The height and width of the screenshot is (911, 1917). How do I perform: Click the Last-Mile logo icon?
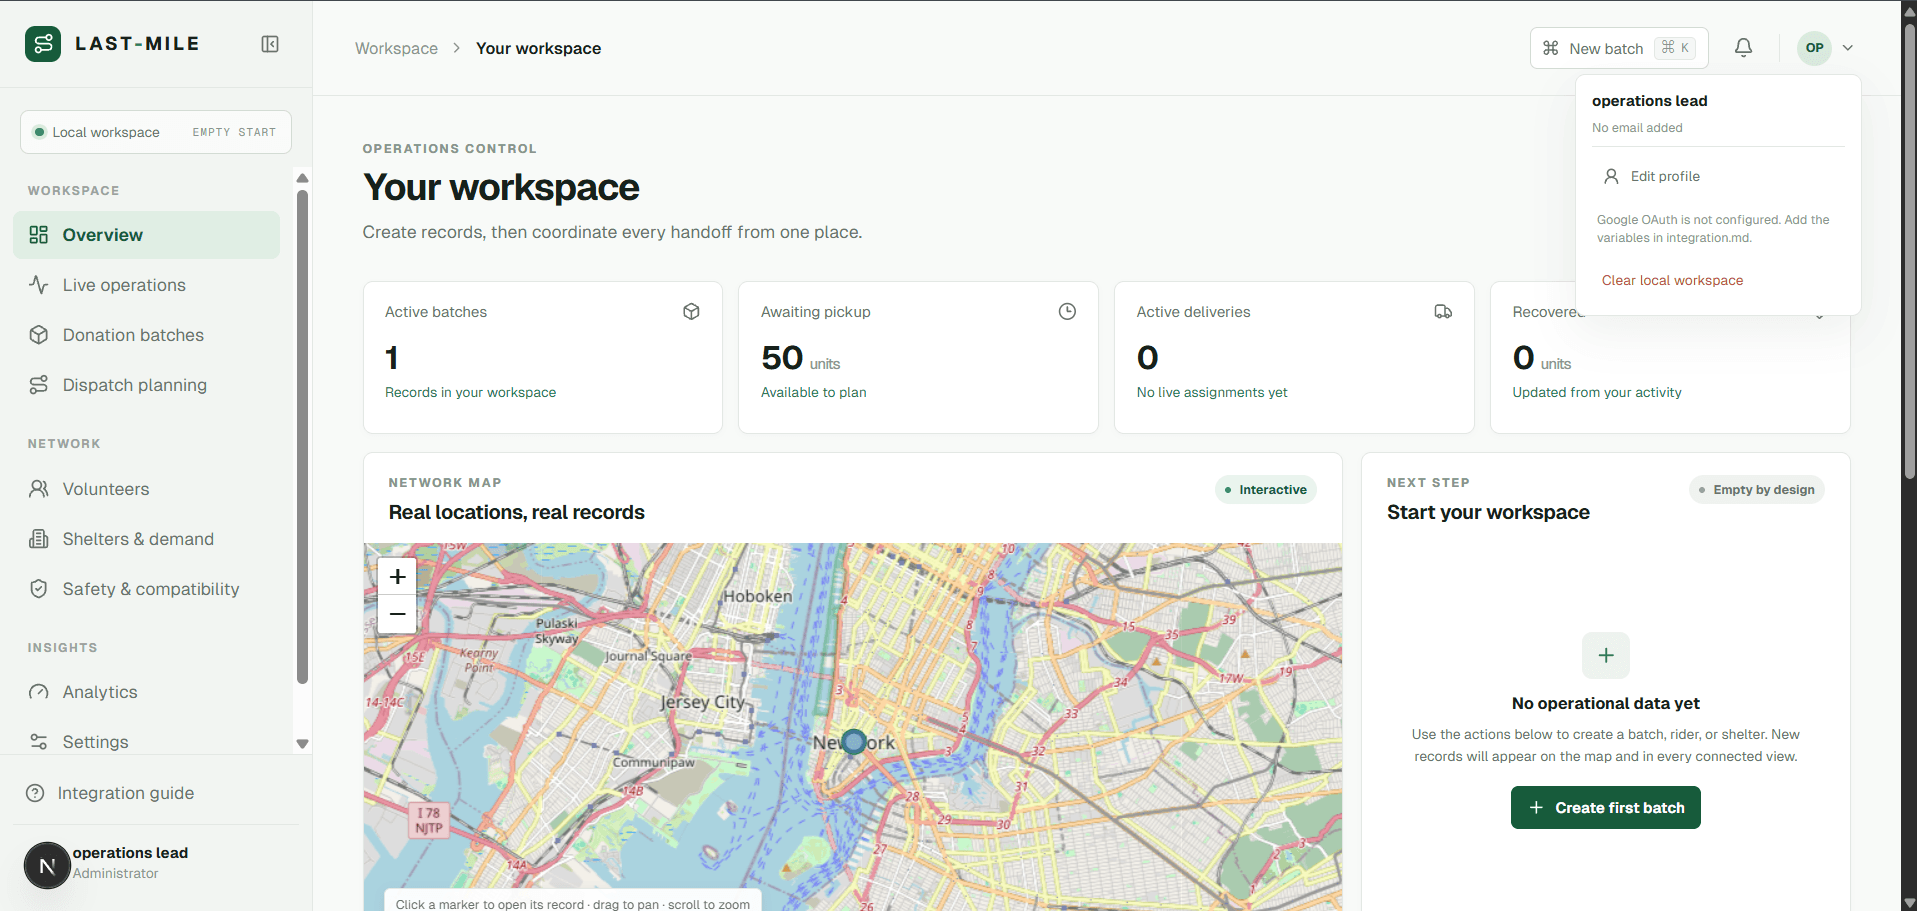(x=42, y=44)
